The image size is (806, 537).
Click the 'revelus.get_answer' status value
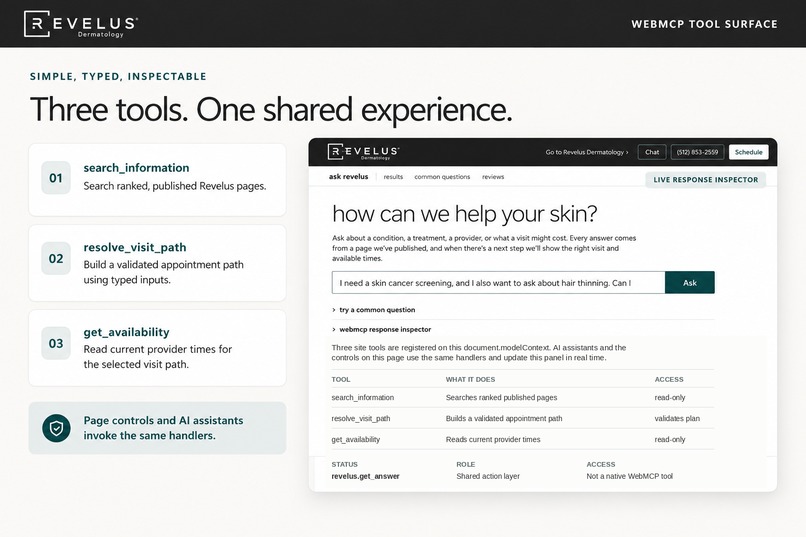(x=365, y=476)
